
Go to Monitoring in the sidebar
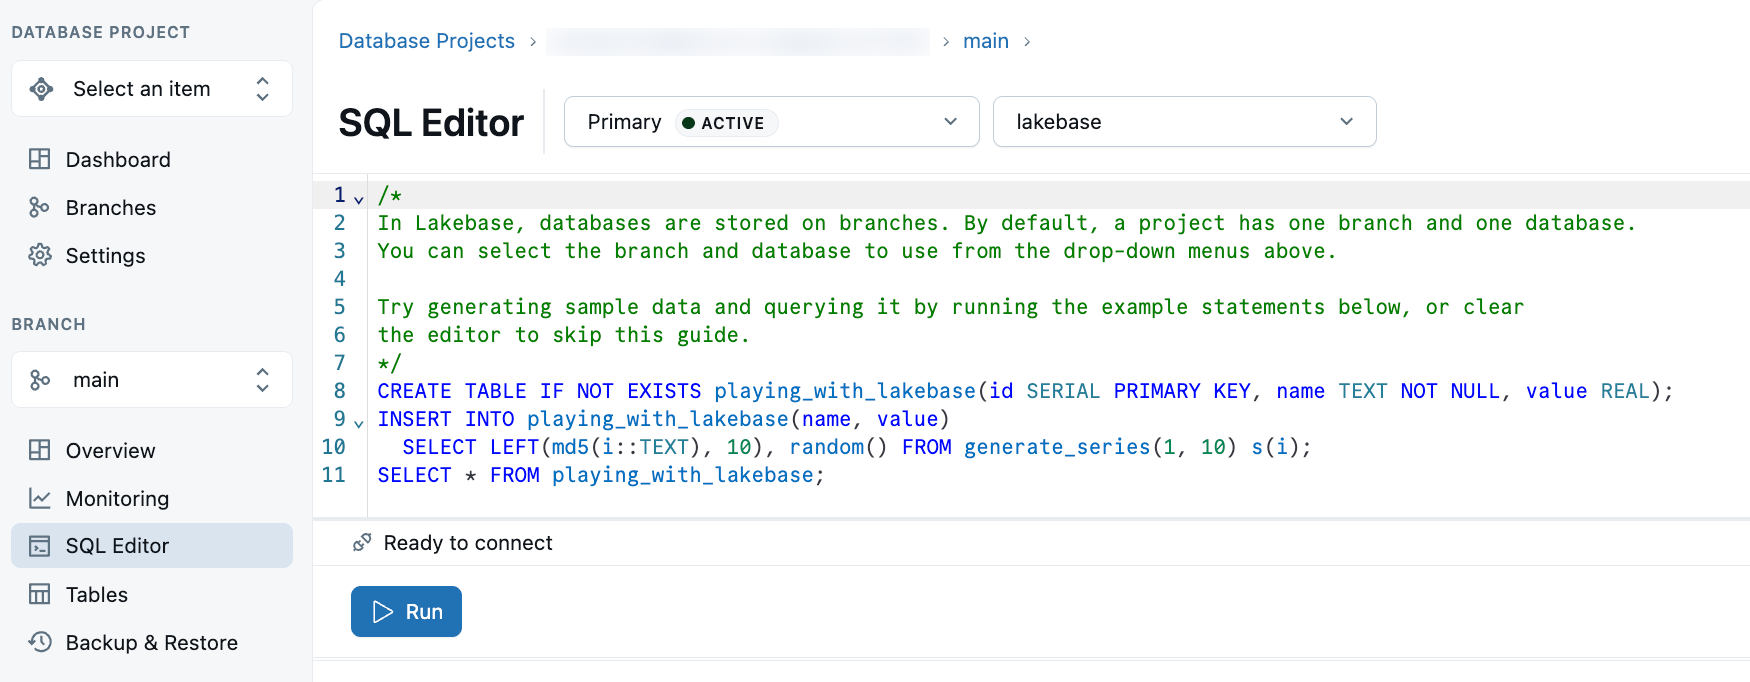[x=117, y=499]
